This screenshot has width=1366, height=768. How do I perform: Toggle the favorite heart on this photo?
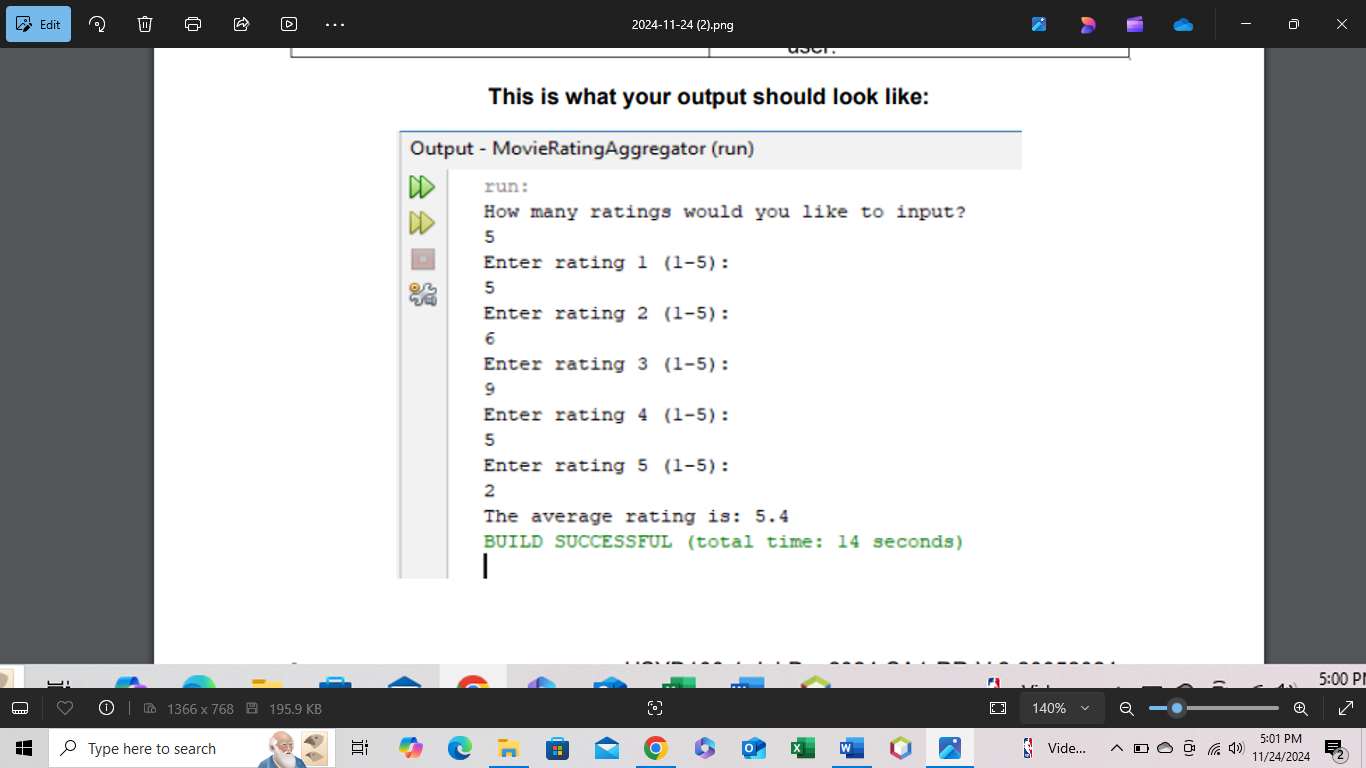click(65, 708)
